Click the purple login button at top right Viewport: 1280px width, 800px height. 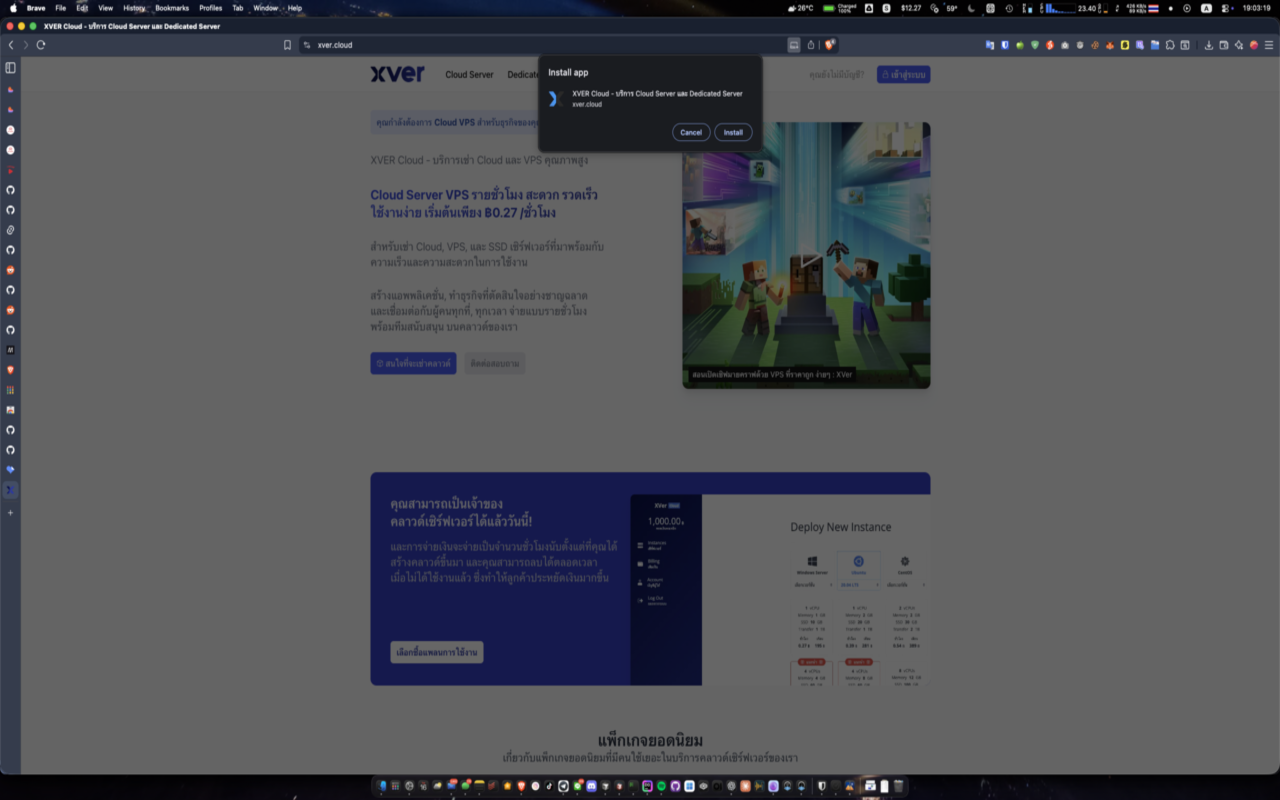904,75
